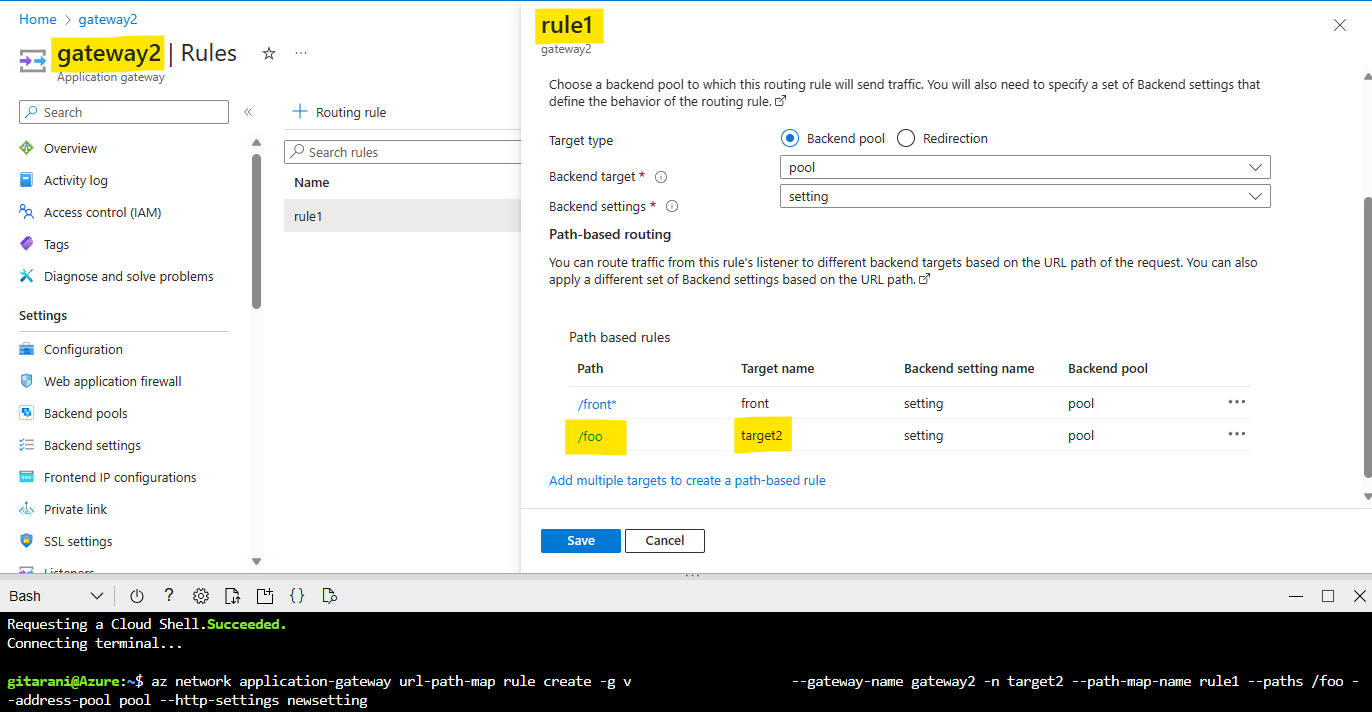
Task: Open the more options ellipsis beside Rules
Action: point(301,53)
